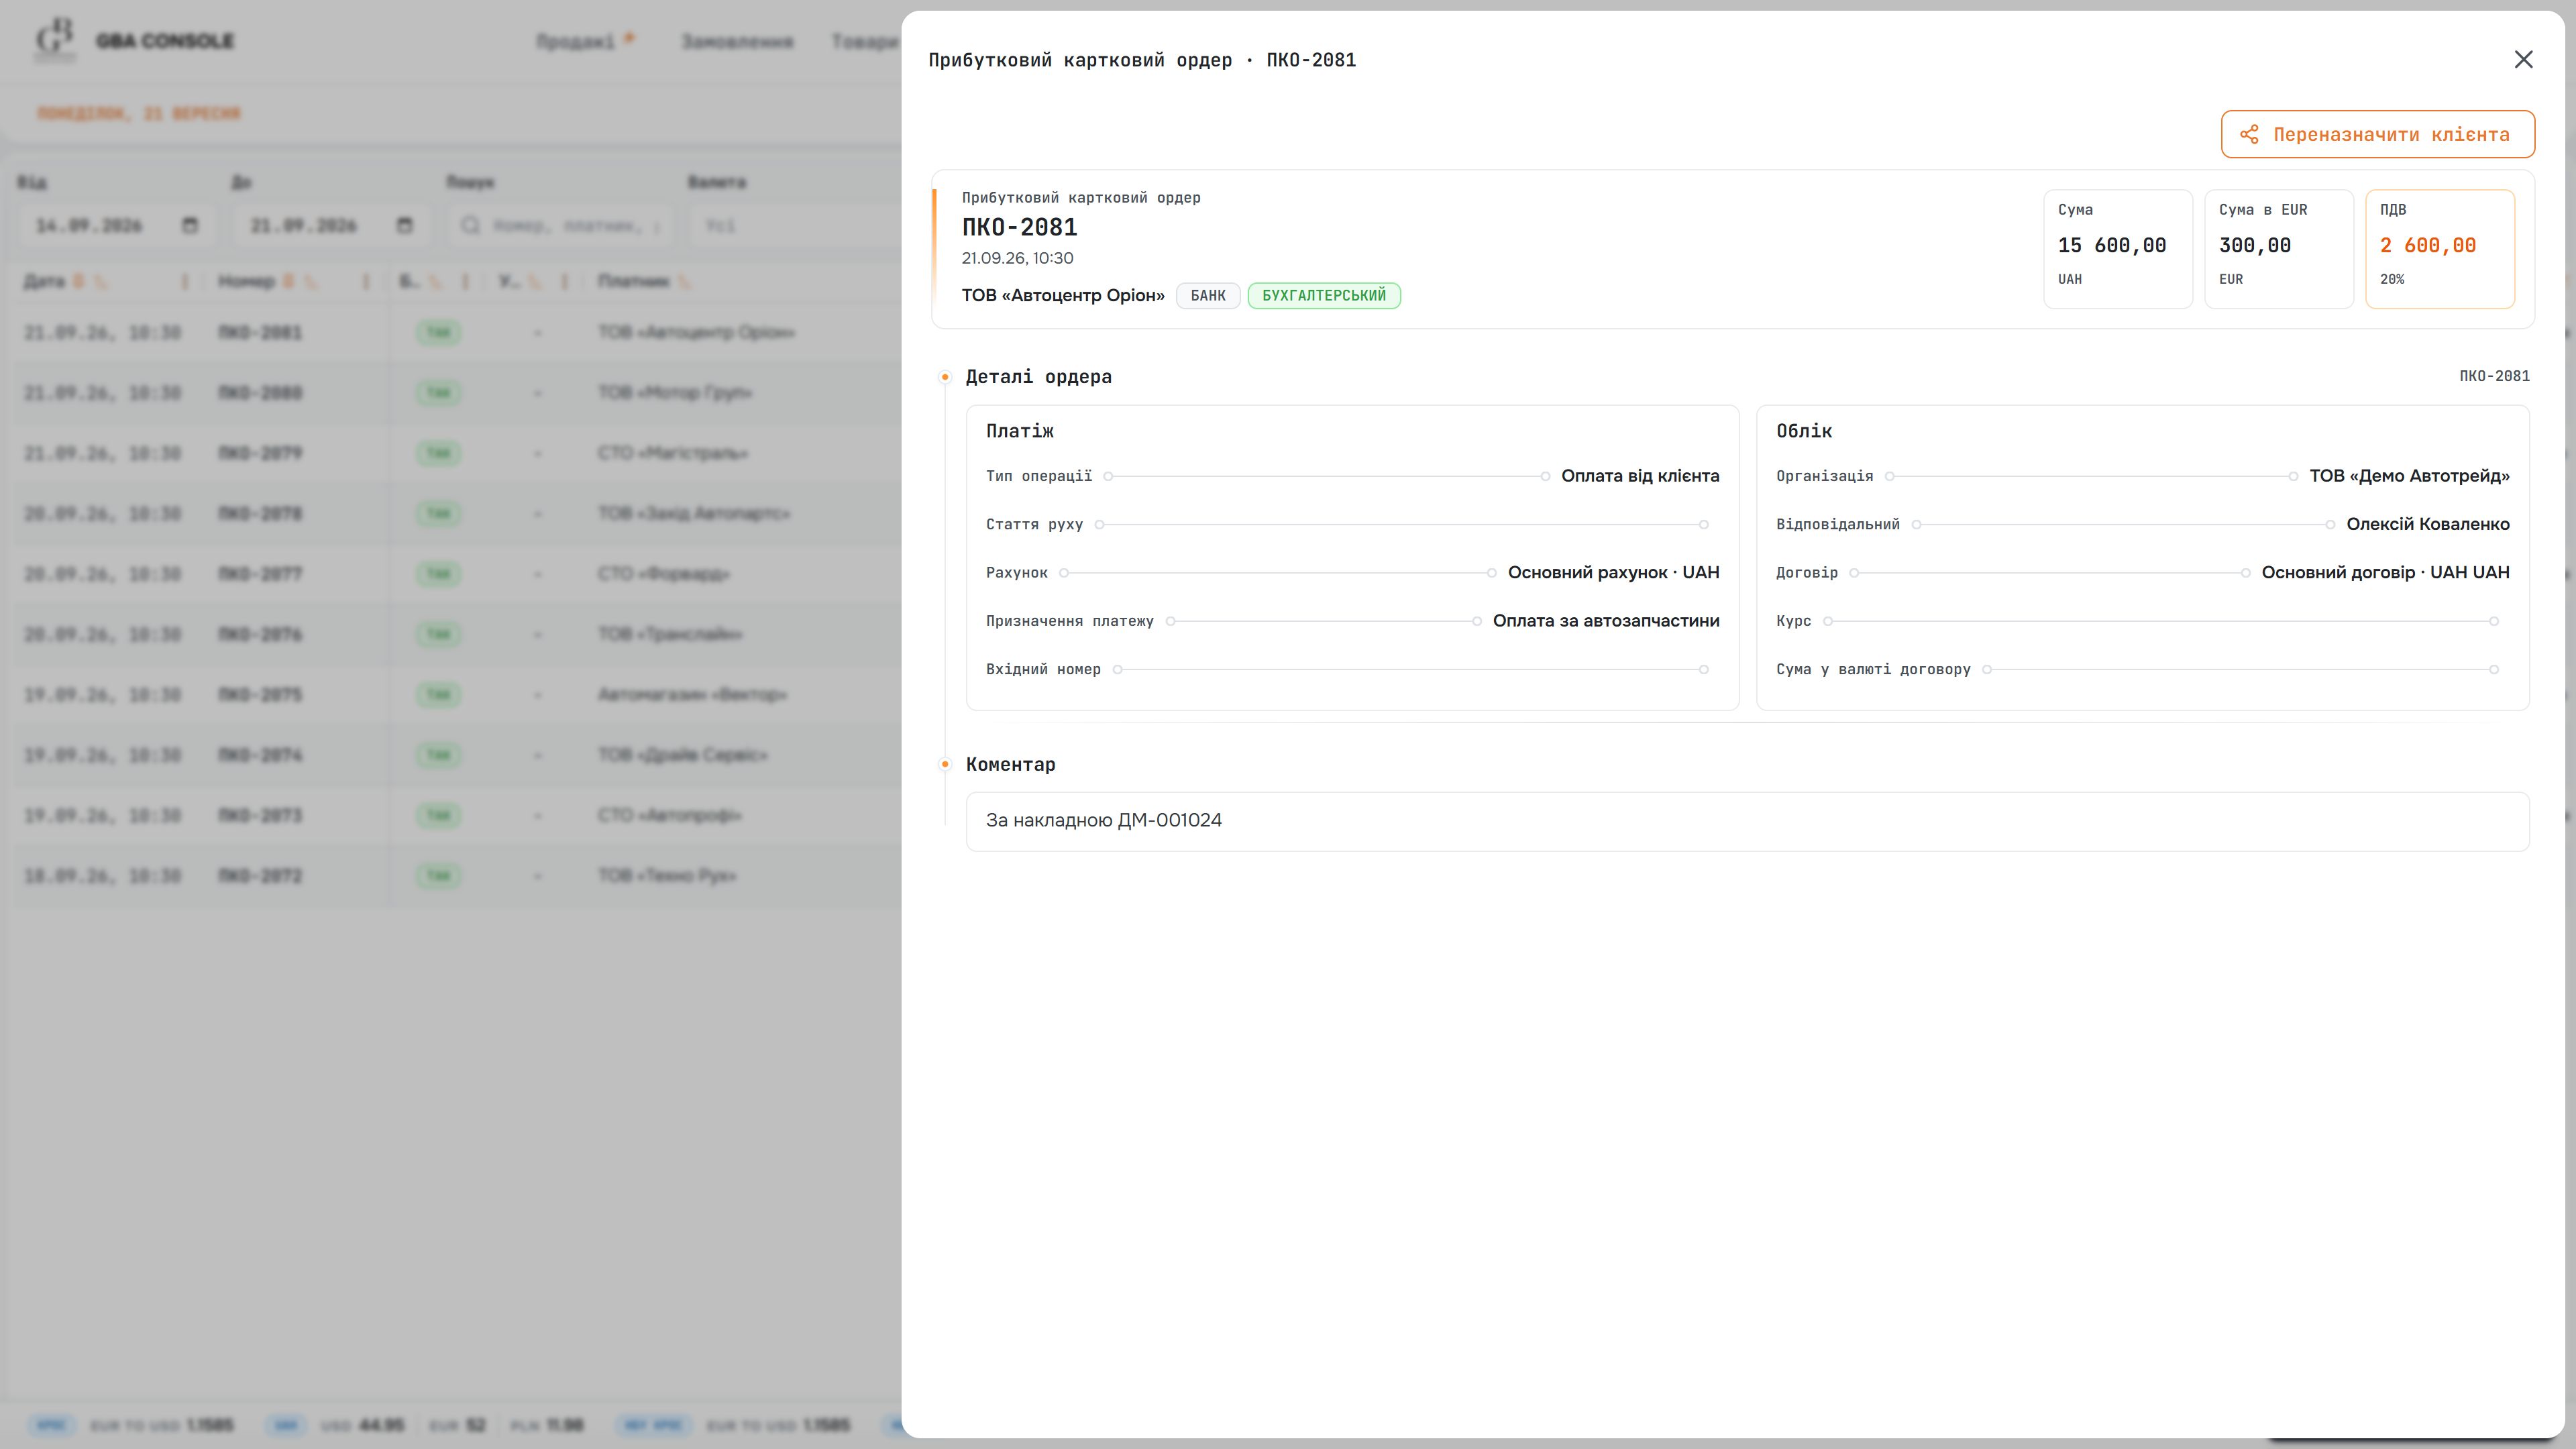Viewport: 2576px width, 1449px height.
Task: Sort by the Дата column header
Action: (44, 282)
